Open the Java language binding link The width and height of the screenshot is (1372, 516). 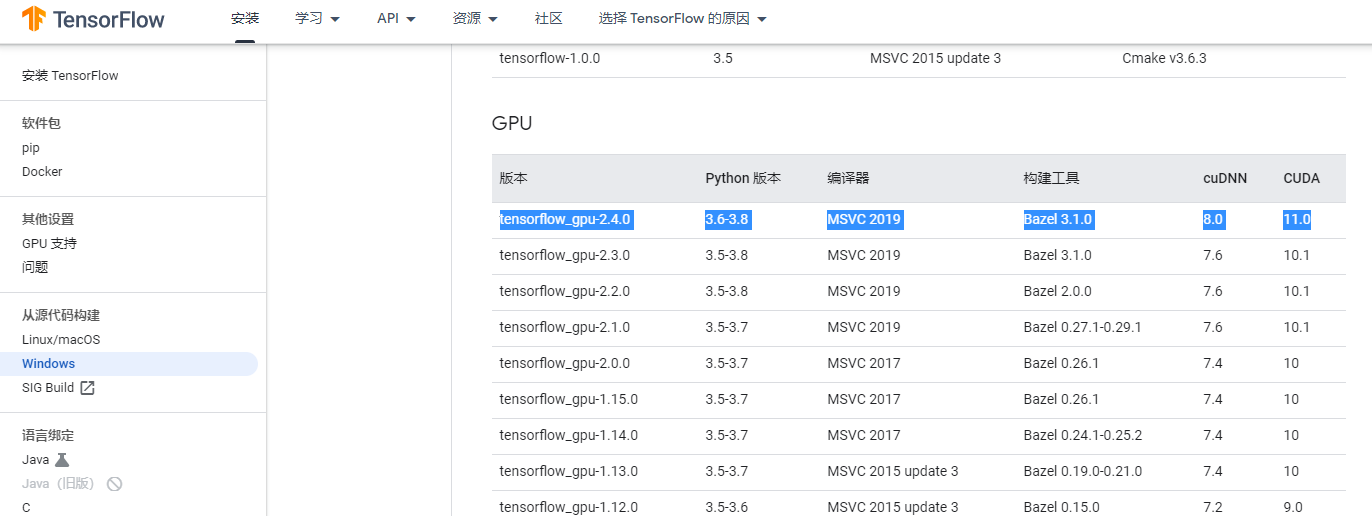pyautogui.click(x=36, y=460)
